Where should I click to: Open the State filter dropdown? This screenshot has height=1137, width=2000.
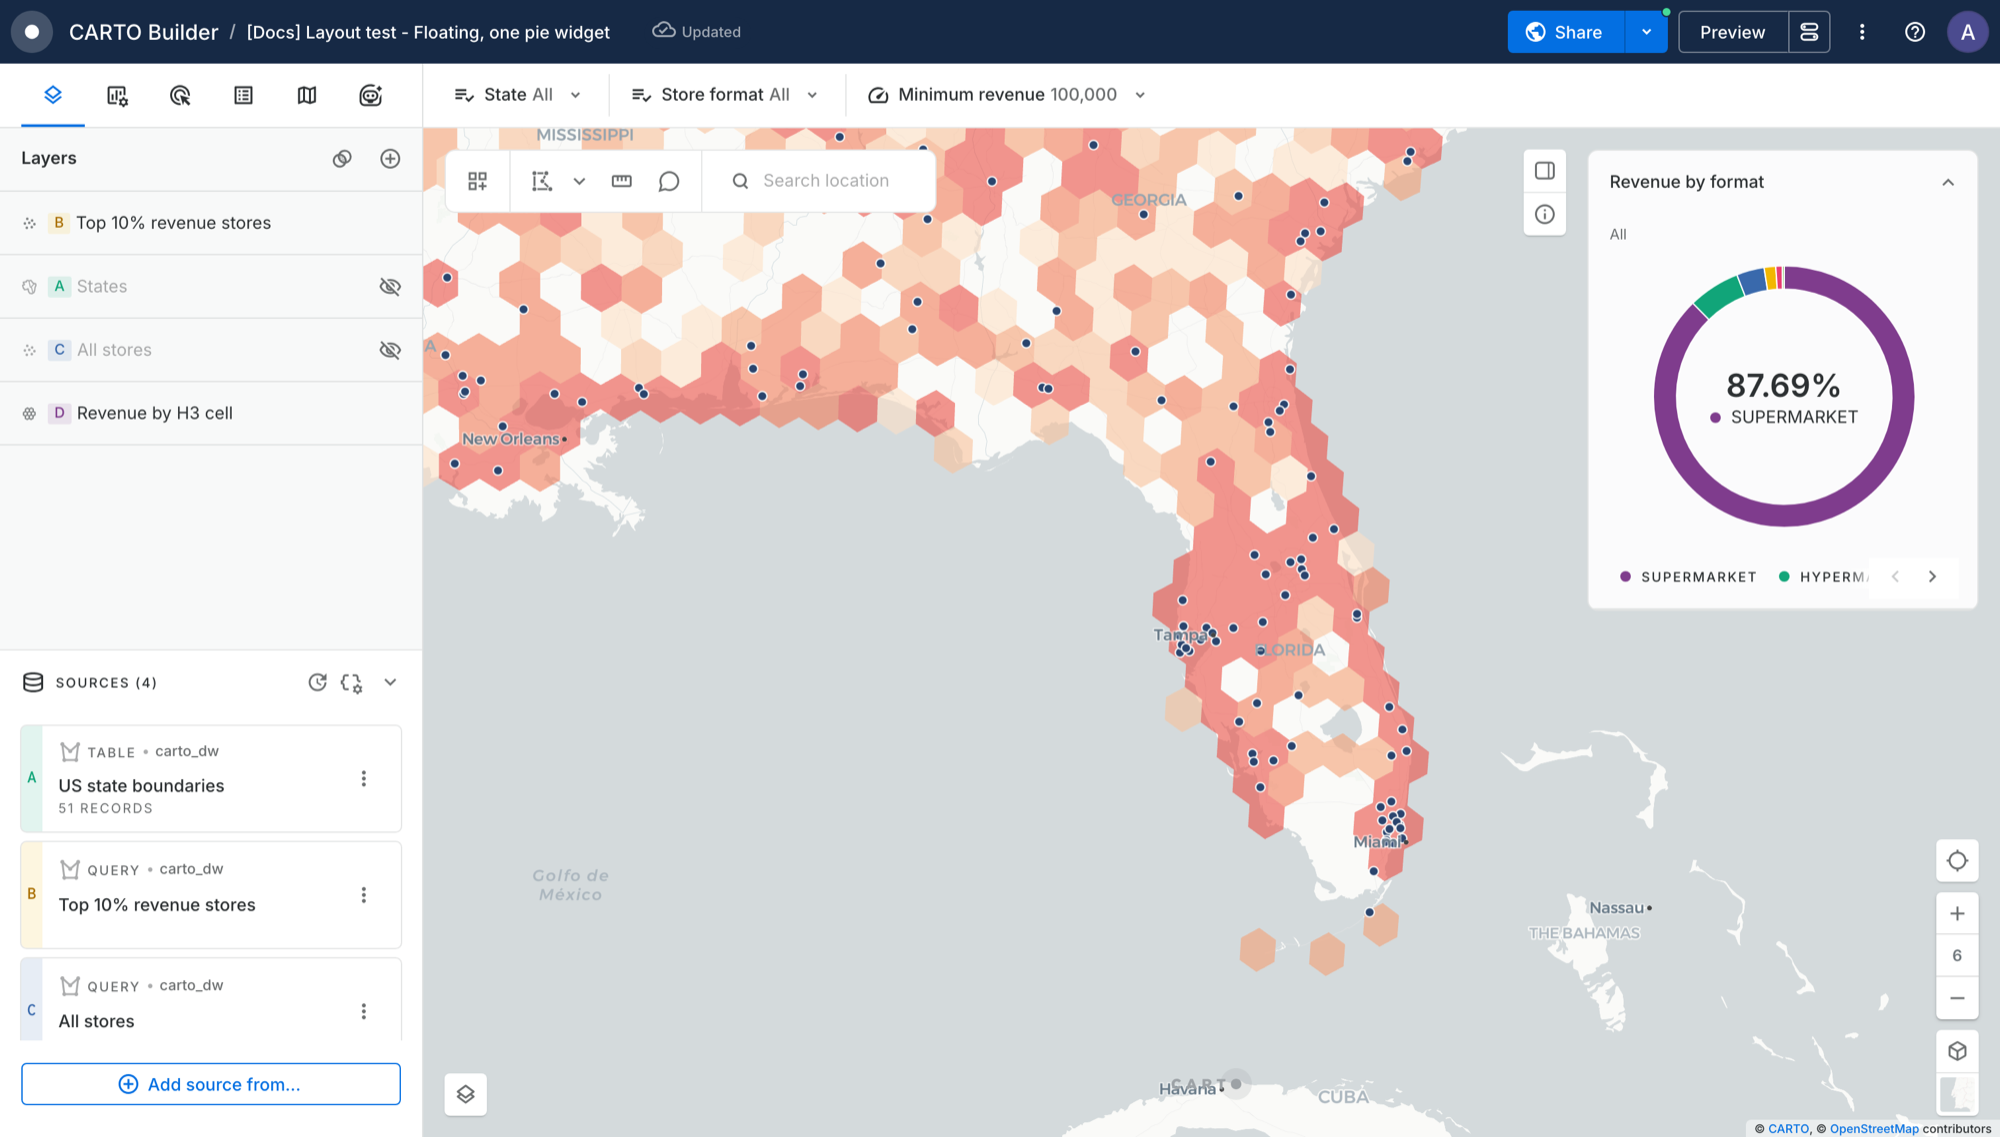point(517,95)
